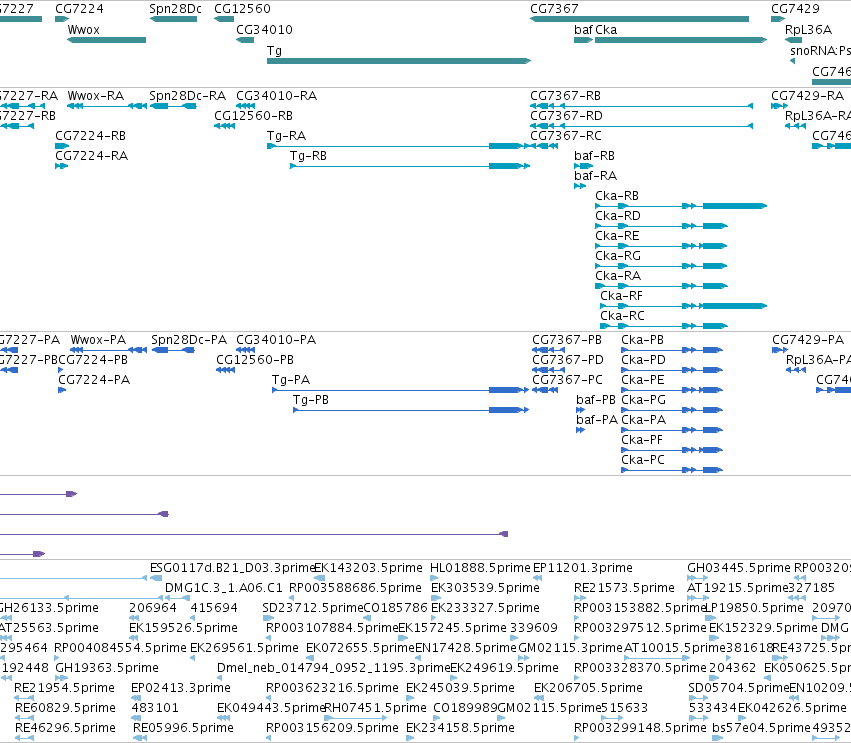
Task: Click protein Tg-PA label
Action: 291,380
